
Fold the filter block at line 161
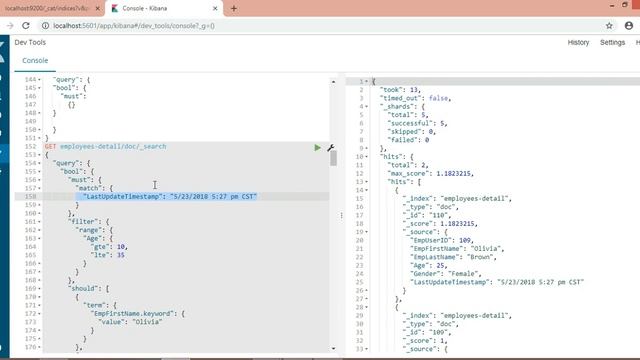pyautogui.click(x=39, y=222)
